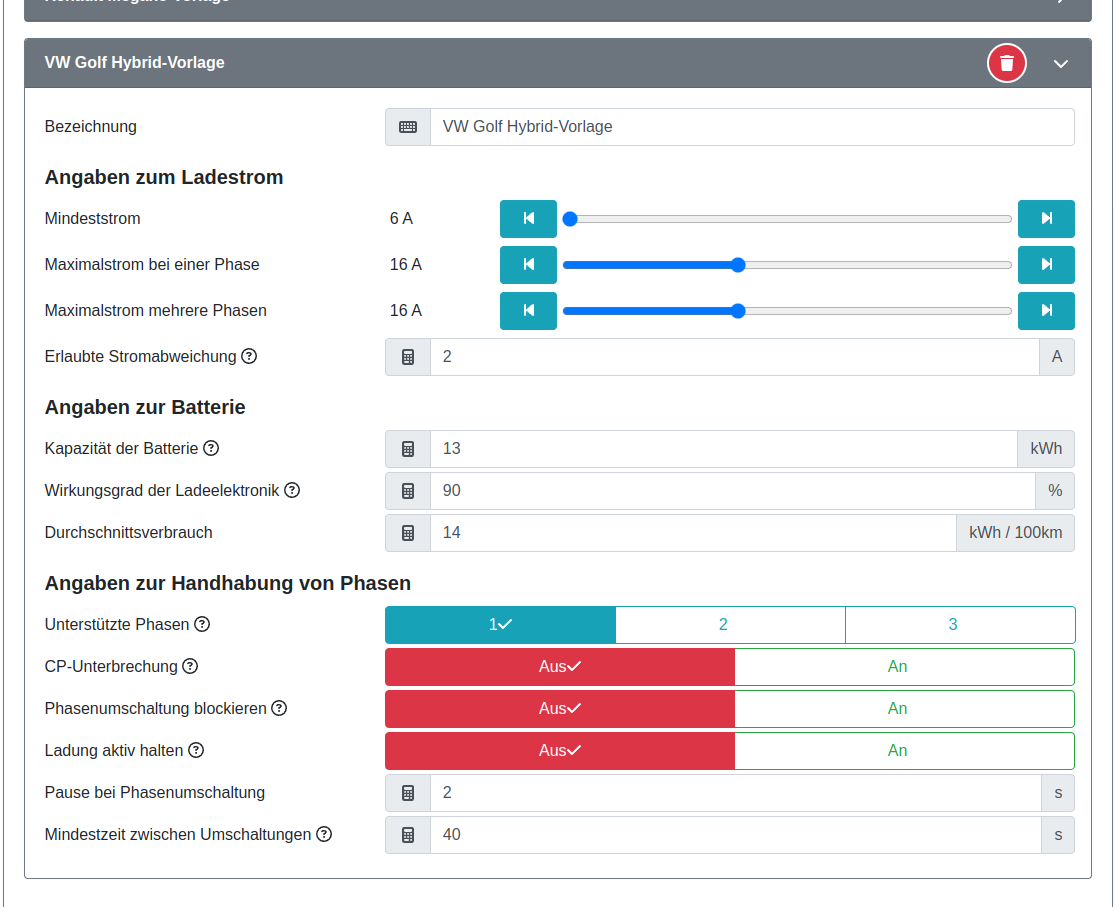Click calculator icon beside Durchschnittsverbrauch
The height and width of the screenshot is (907, 1115).
[x=408, y=533]
